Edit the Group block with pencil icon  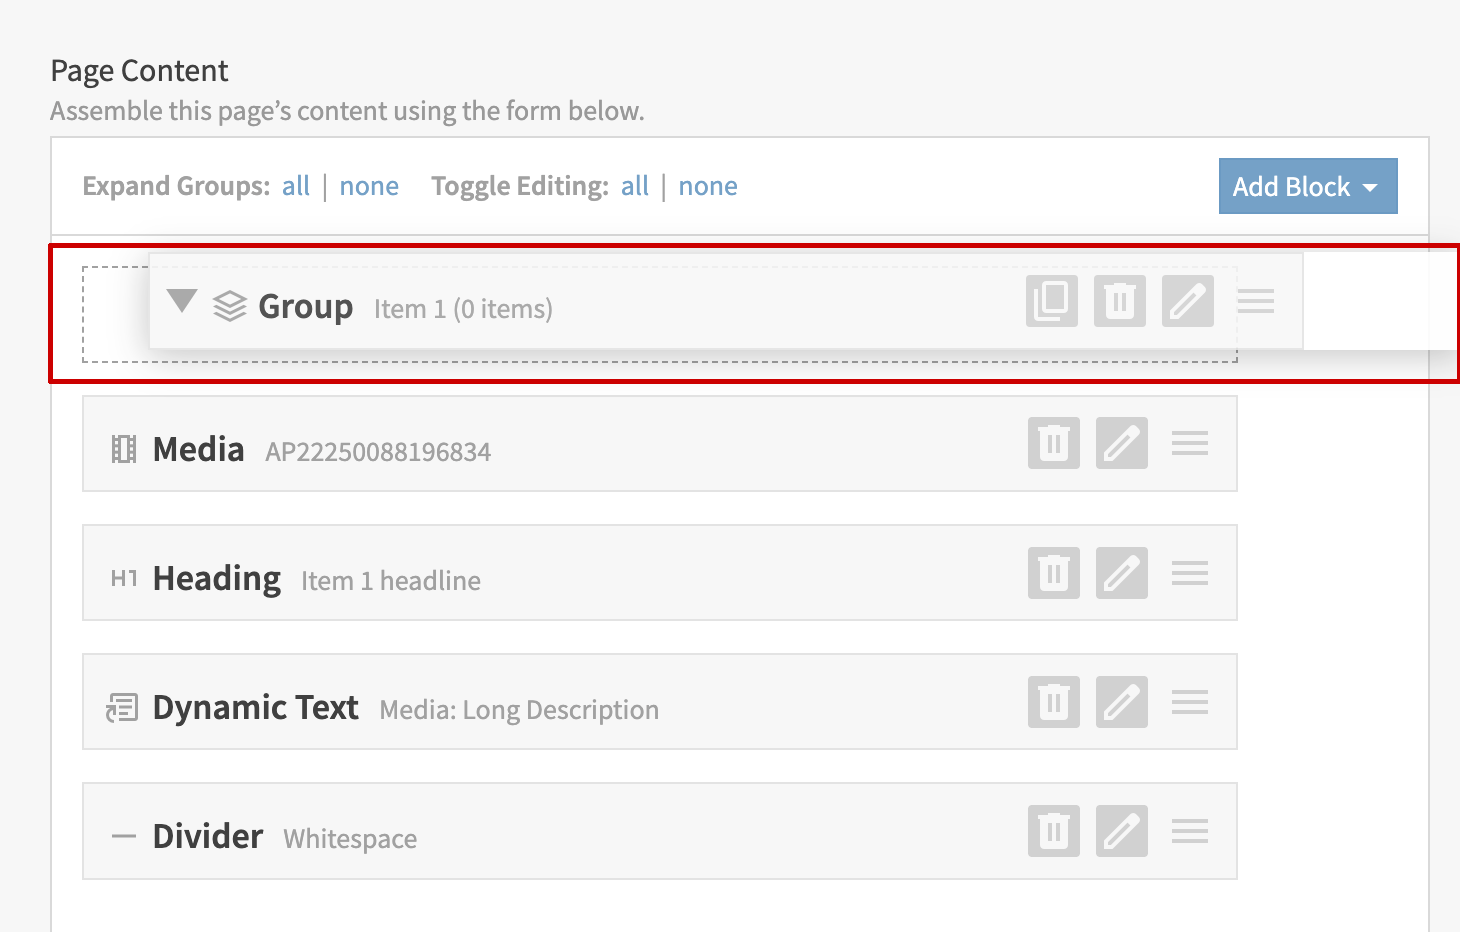point(1187,301)
